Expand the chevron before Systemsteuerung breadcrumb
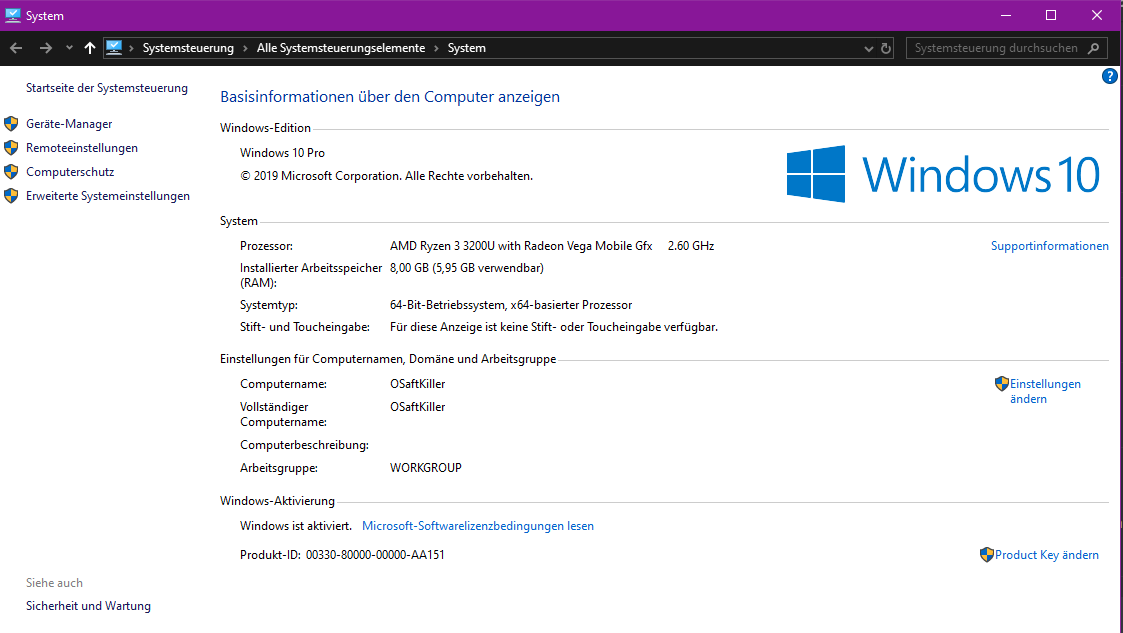This screenshot has width=1123, height=633. [132, 48]
